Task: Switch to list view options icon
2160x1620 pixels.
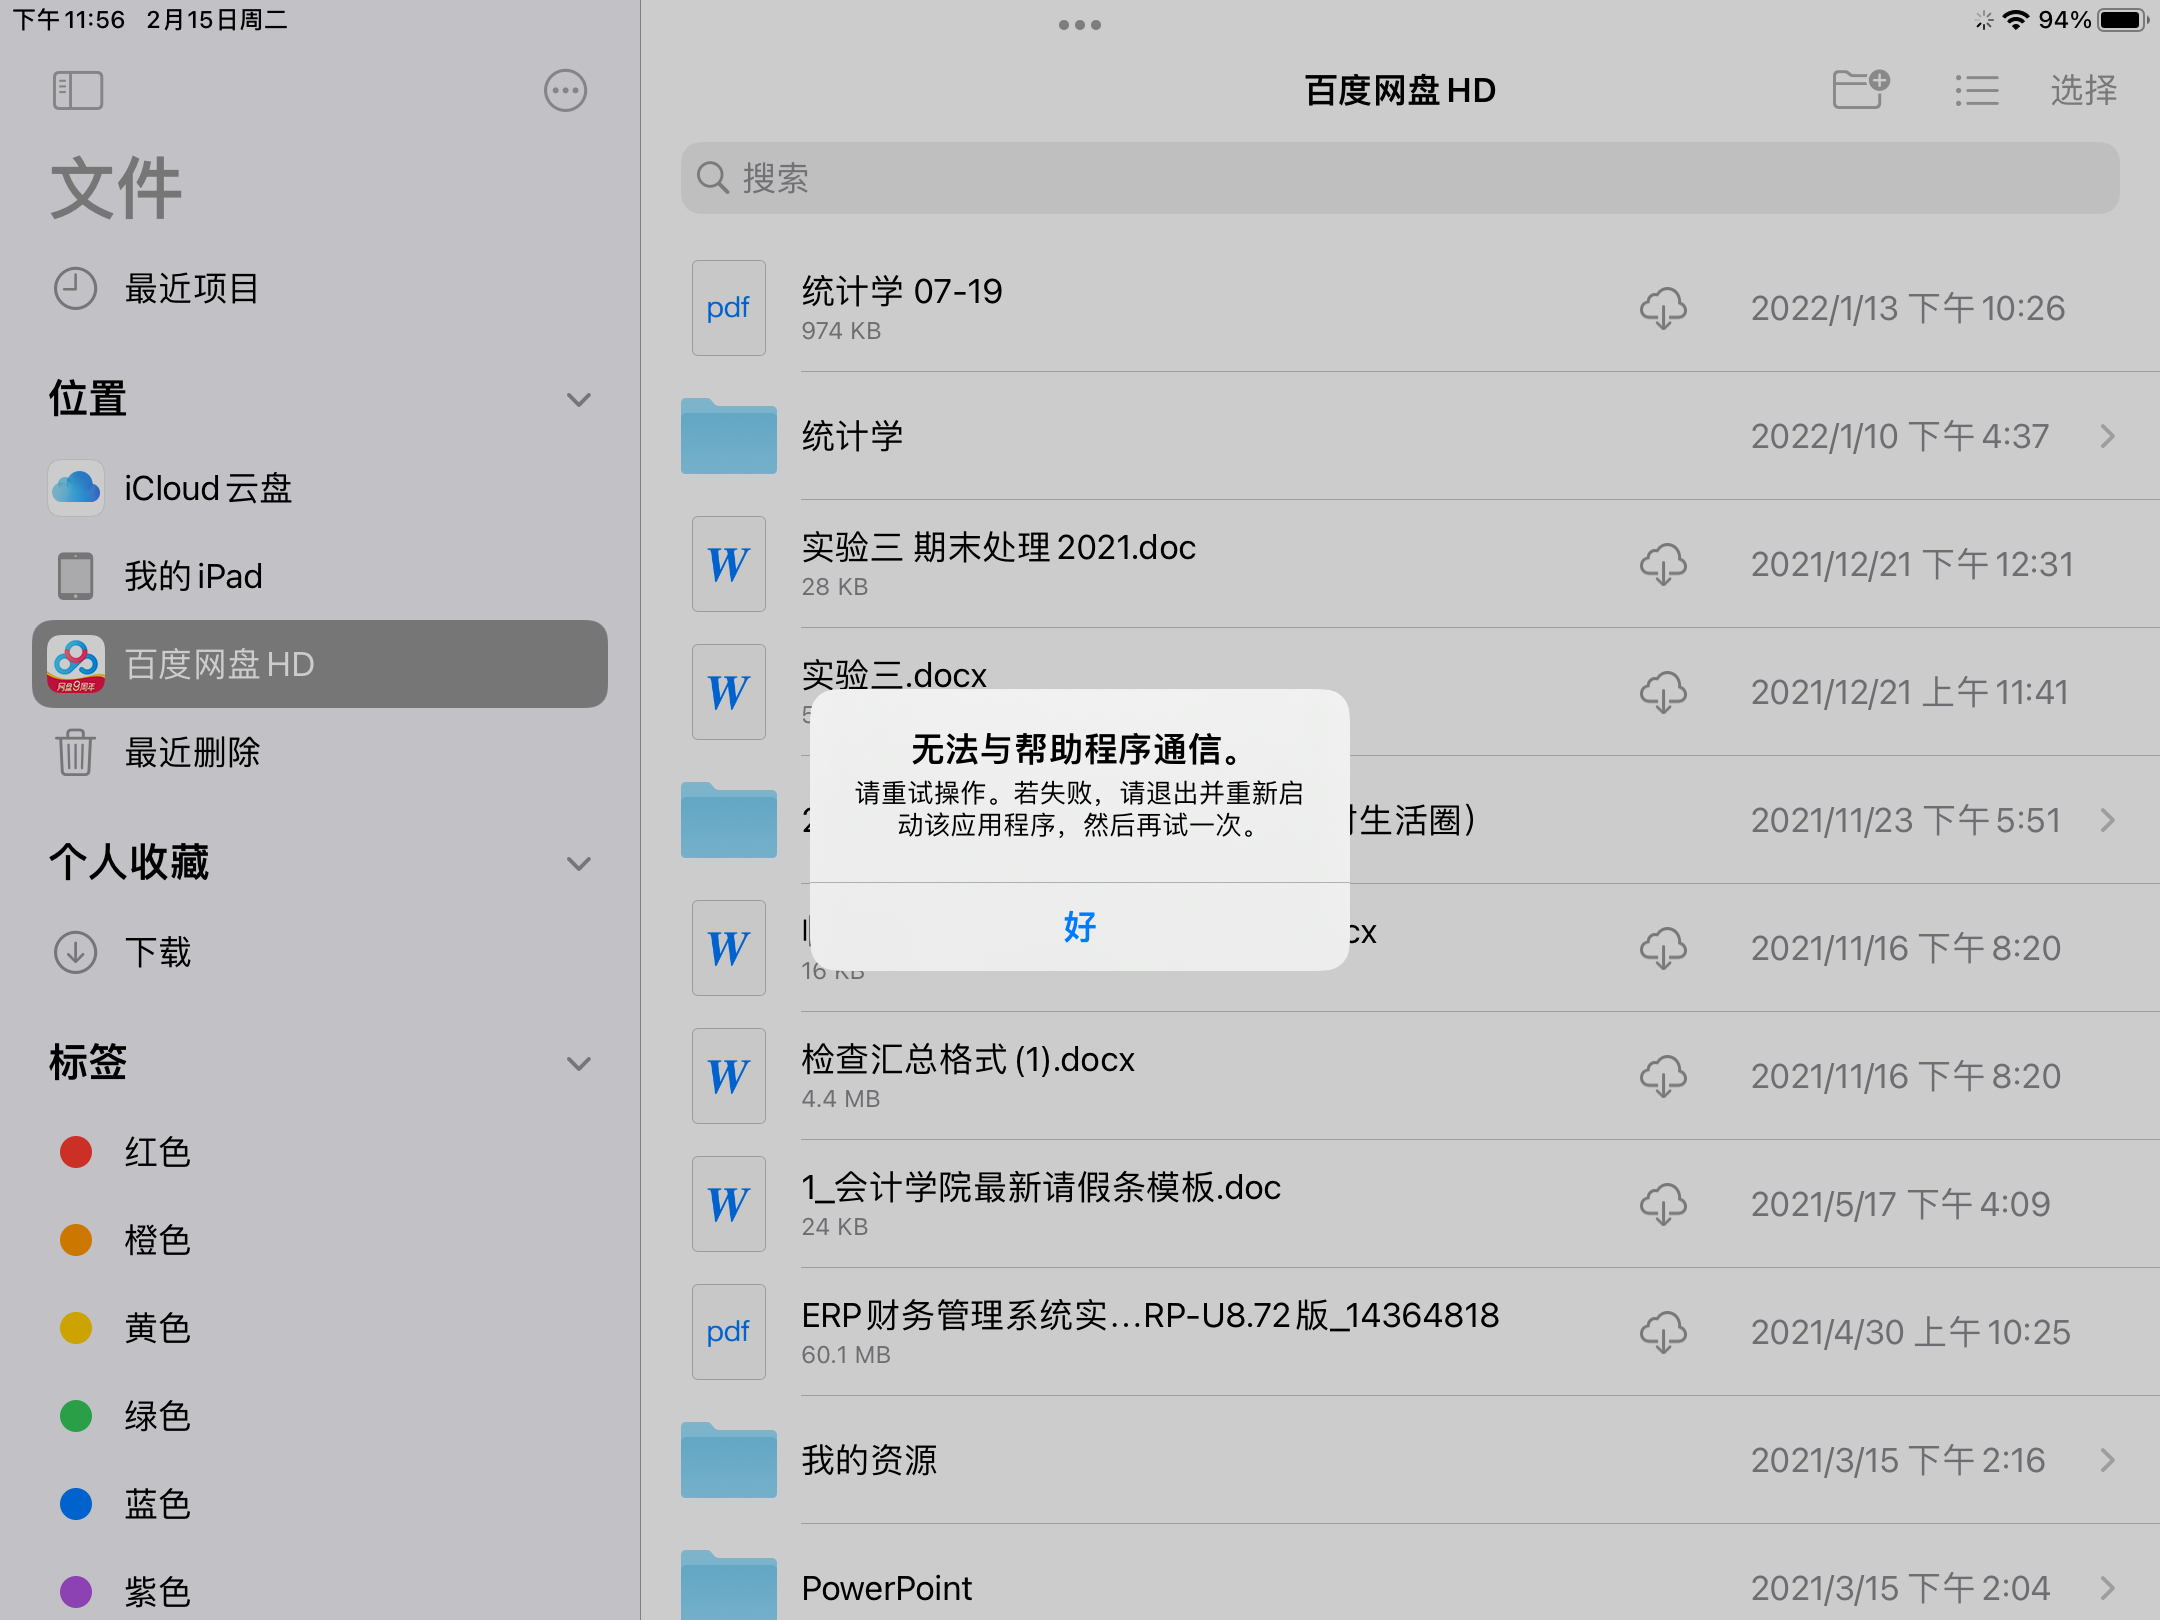Action: (1977, 91)
